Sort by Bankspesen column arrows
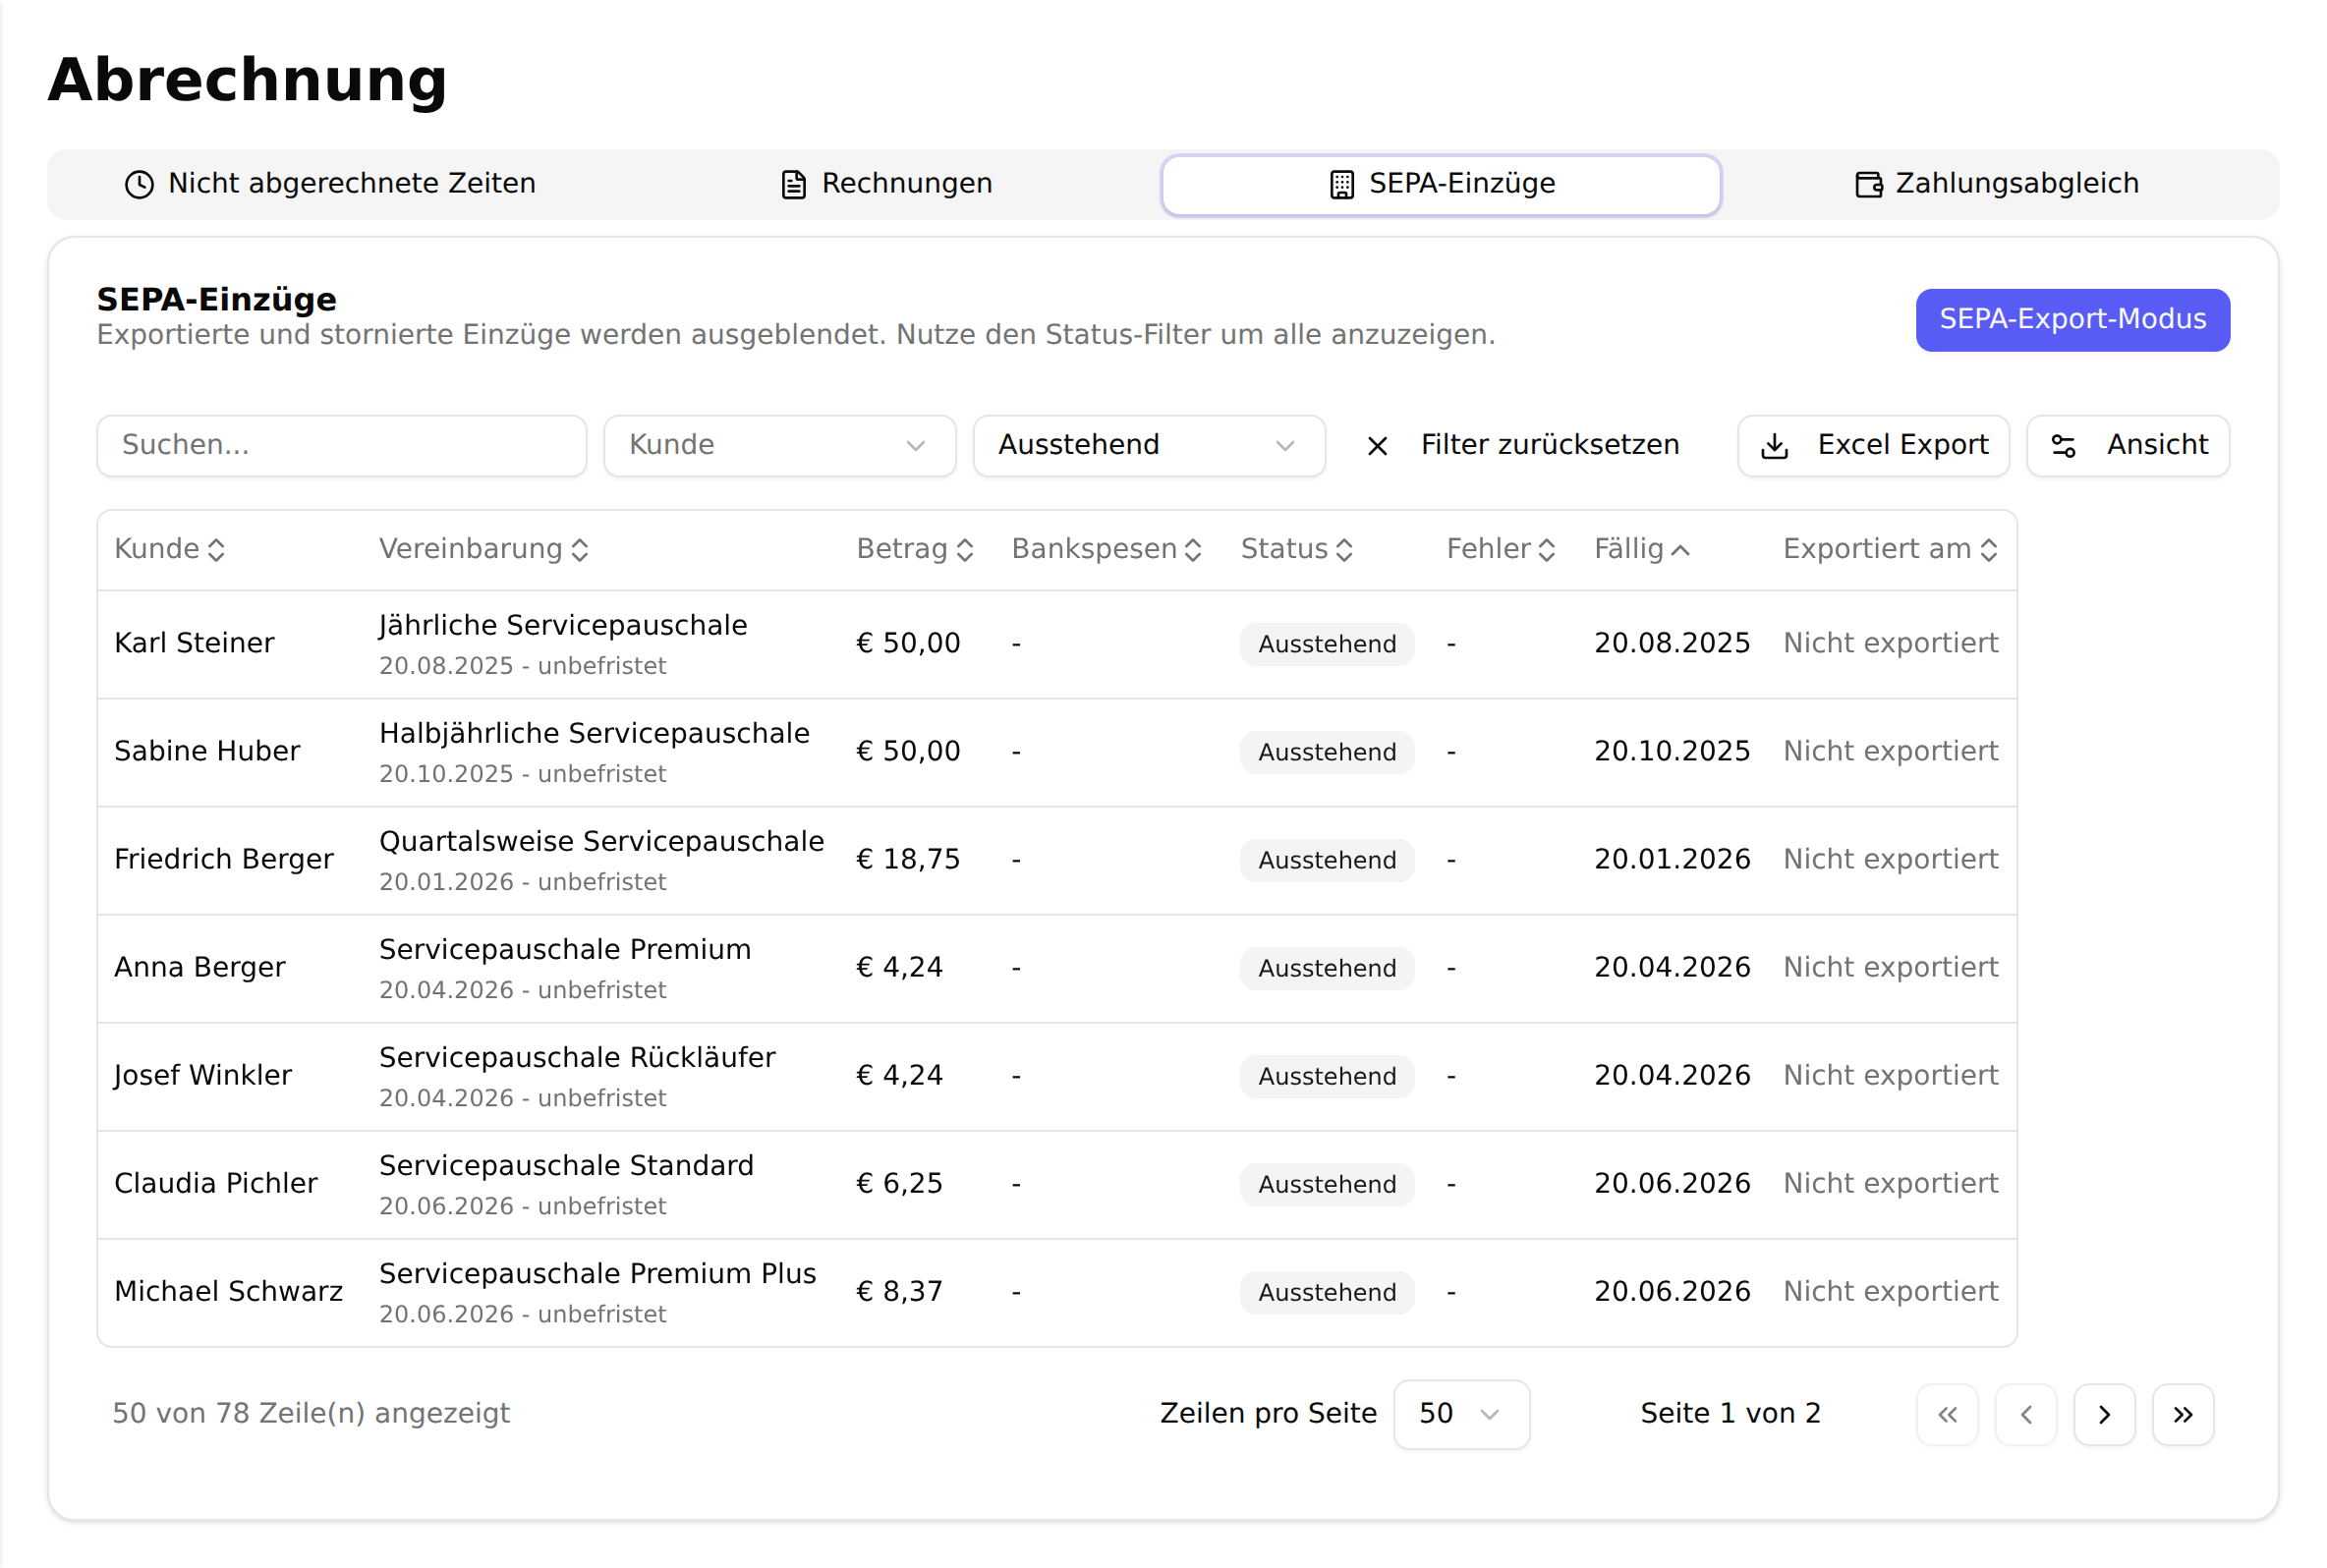 pos(1192,549)
